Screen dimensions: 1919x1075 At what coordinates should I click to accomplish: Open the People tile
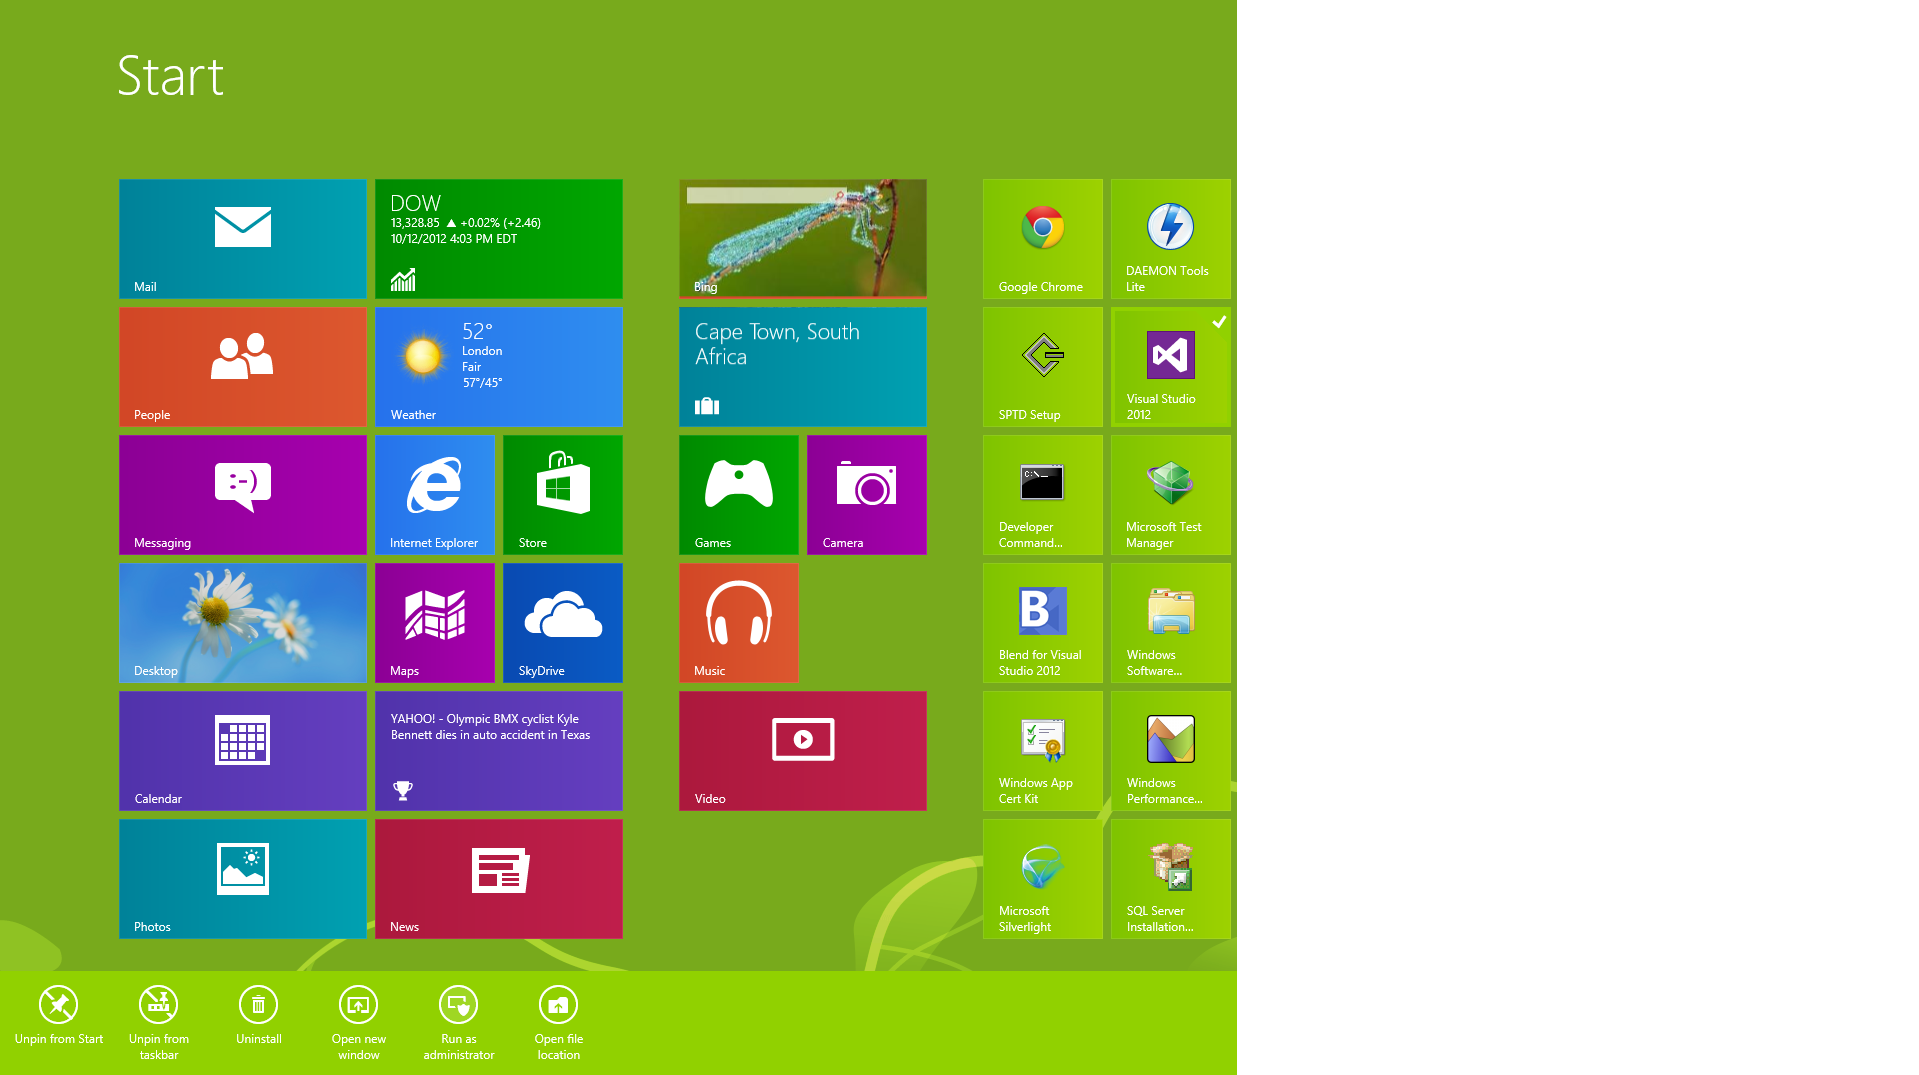243,367
